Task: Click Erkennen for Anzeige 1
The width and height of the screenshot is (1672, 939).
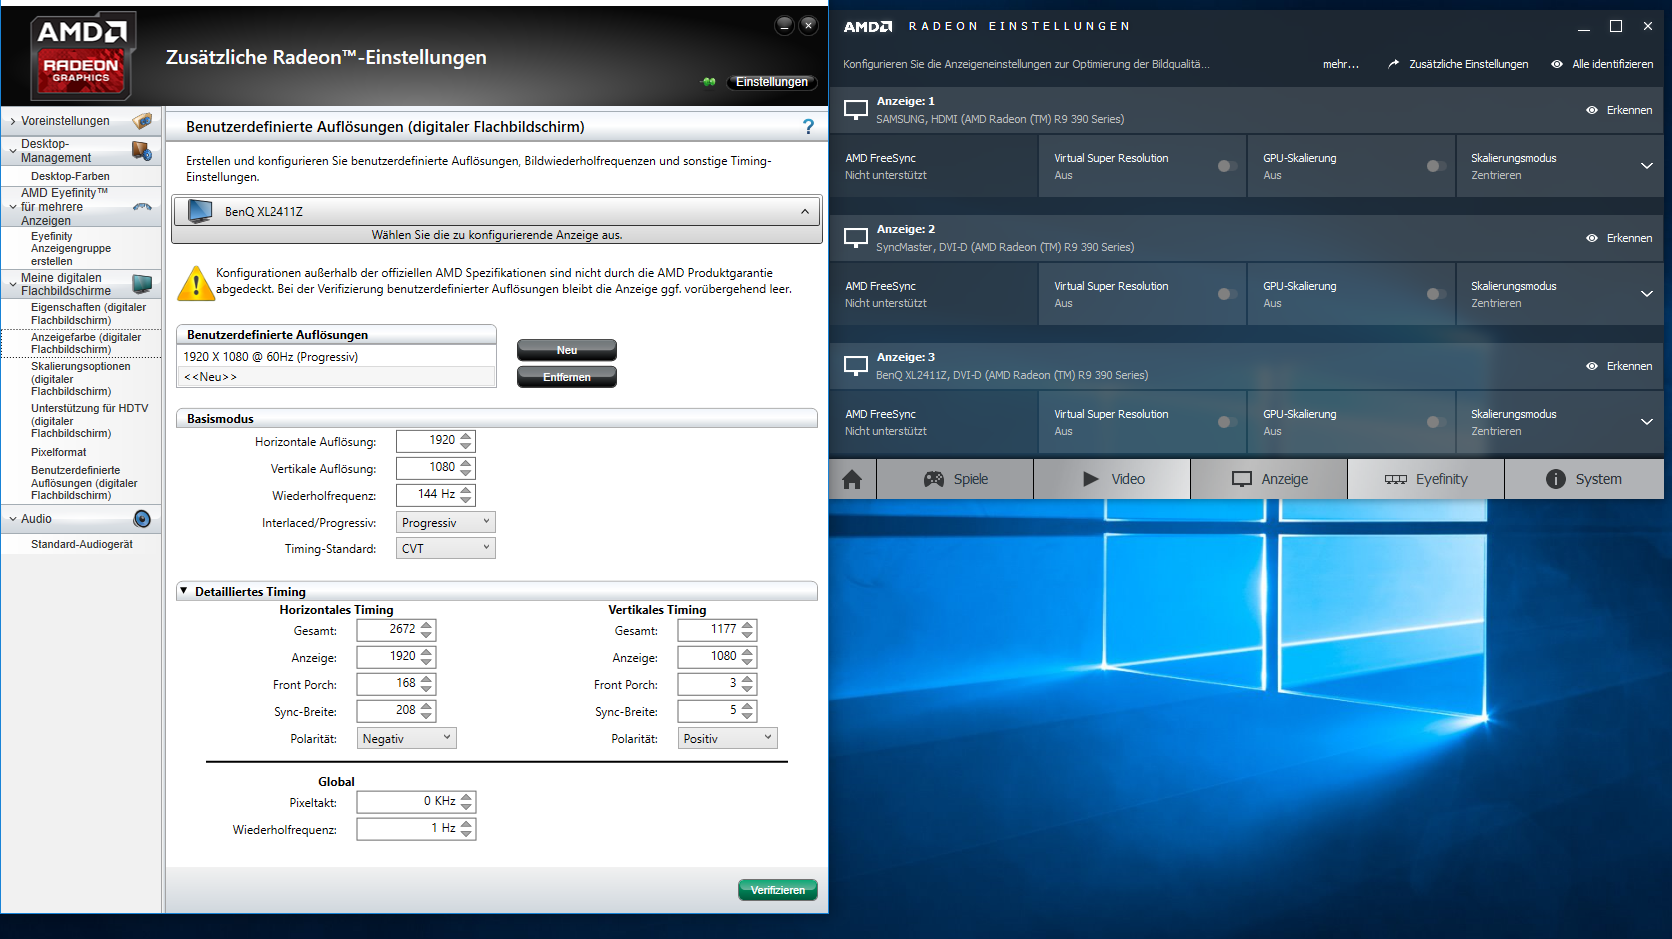Action: 1619,110
